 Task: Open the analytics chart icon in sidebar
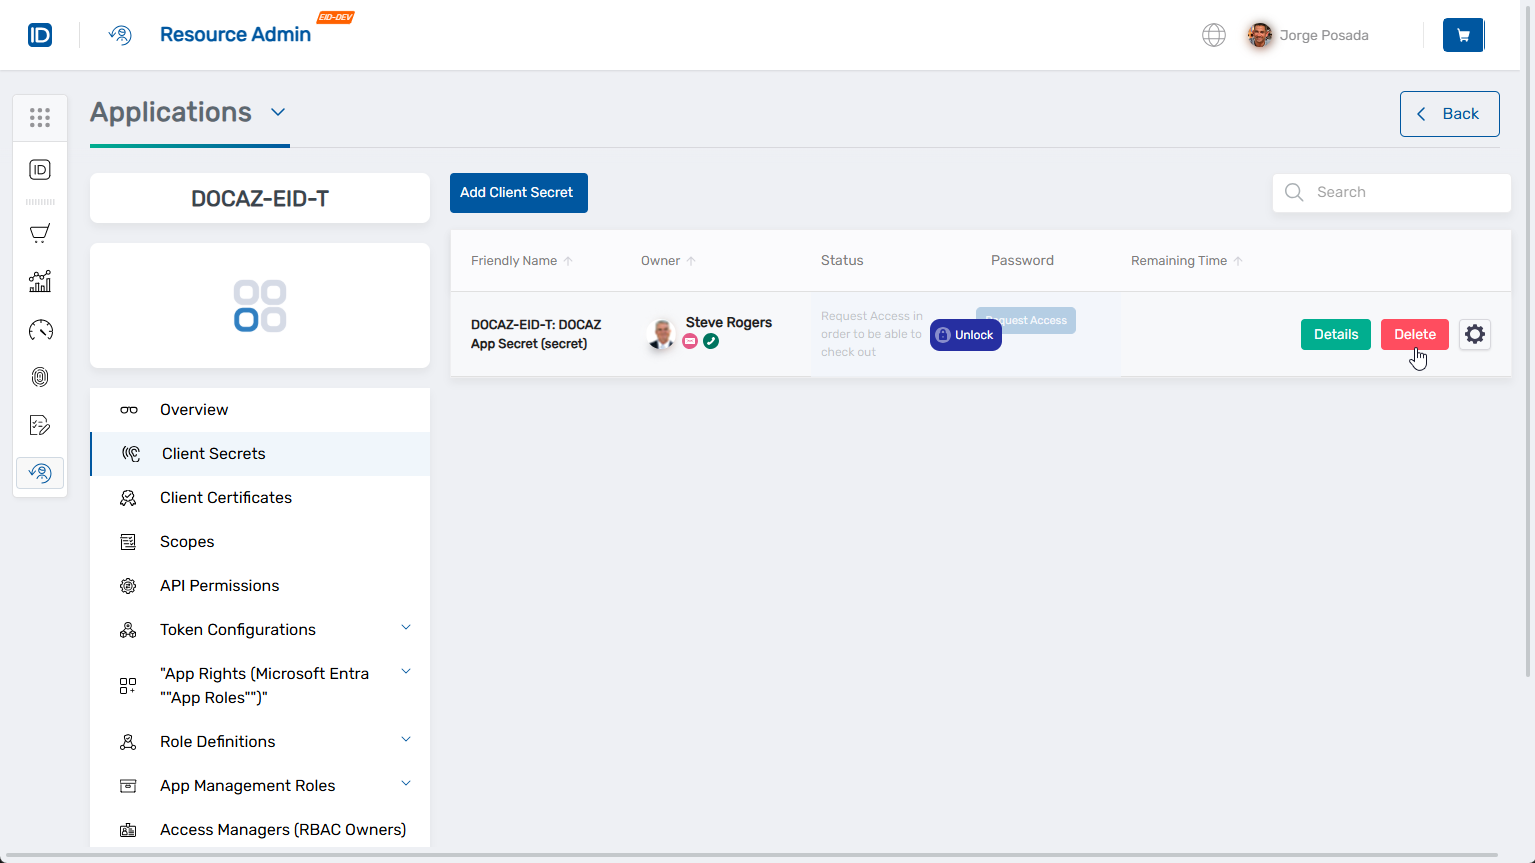[40, 282]
